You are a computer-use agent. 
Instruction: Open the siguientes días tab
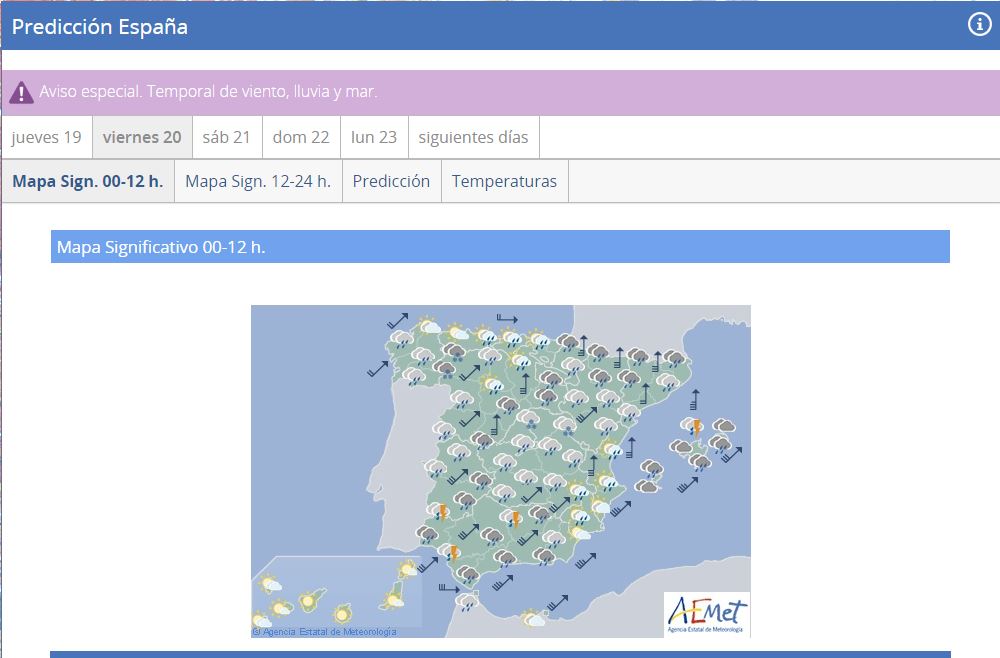[473, 137]
